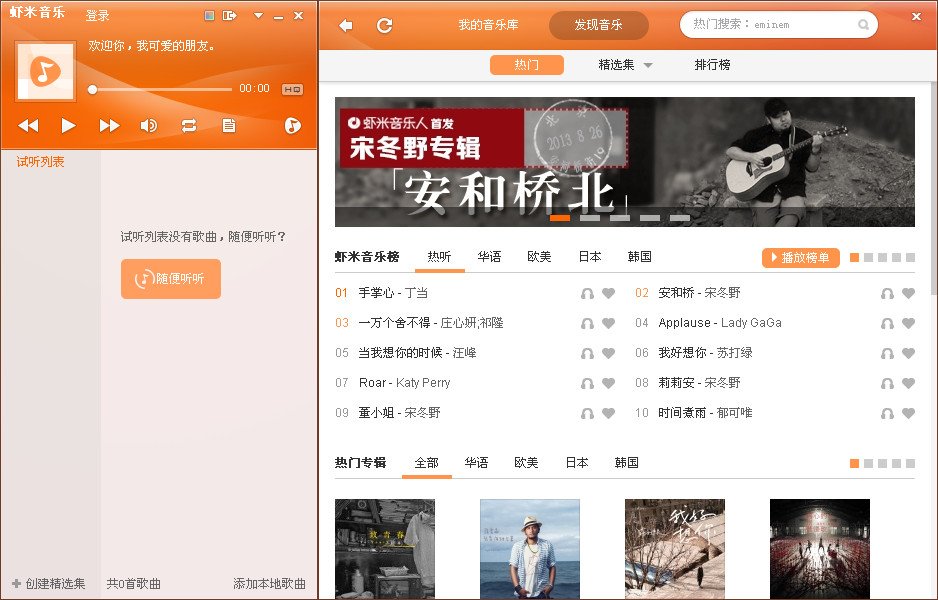Switch to 我的音乐库 tab
Screen dimensions: 938x600
(488, 25)
